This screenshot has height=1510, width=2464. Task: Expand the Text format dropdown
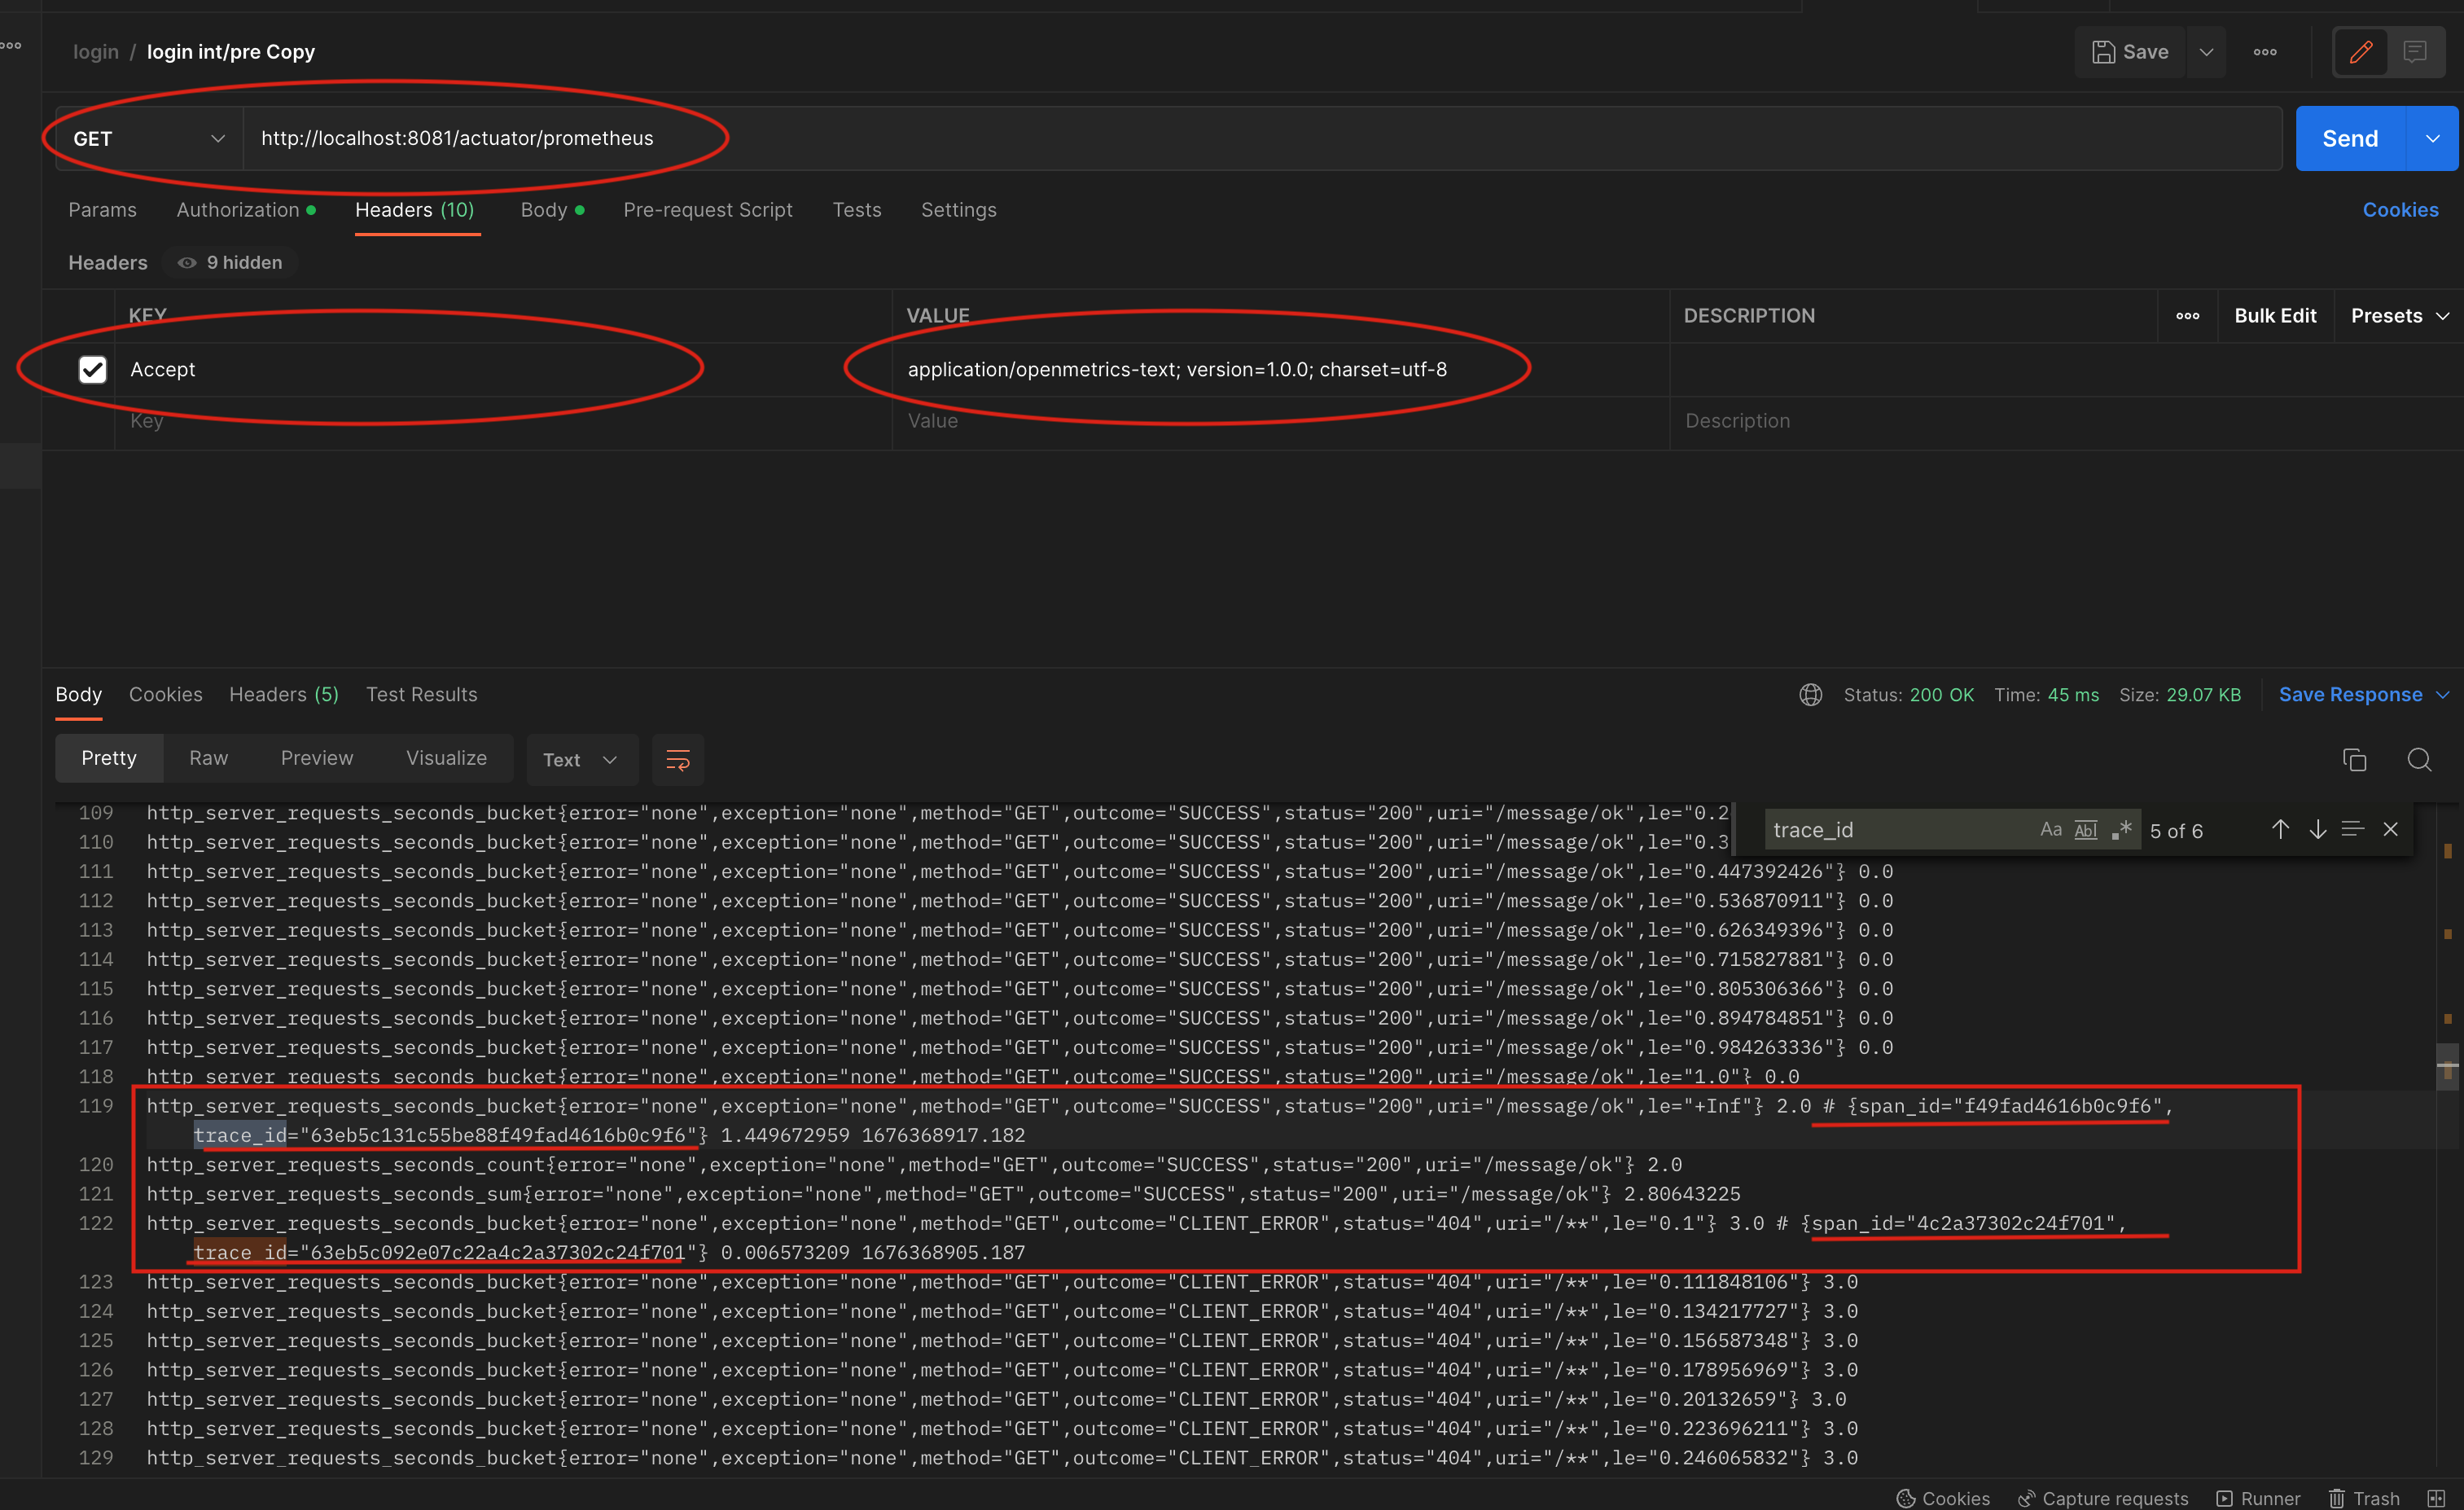(x=580, y=760)
